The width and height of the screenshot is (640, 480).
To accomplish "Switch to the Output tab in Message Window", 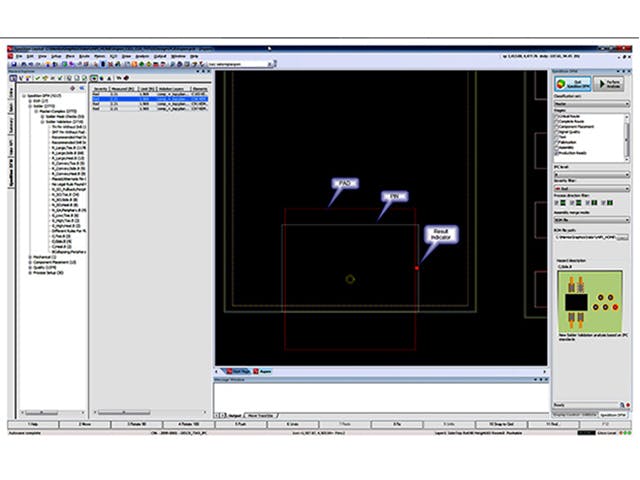I will tap(234, 416).
